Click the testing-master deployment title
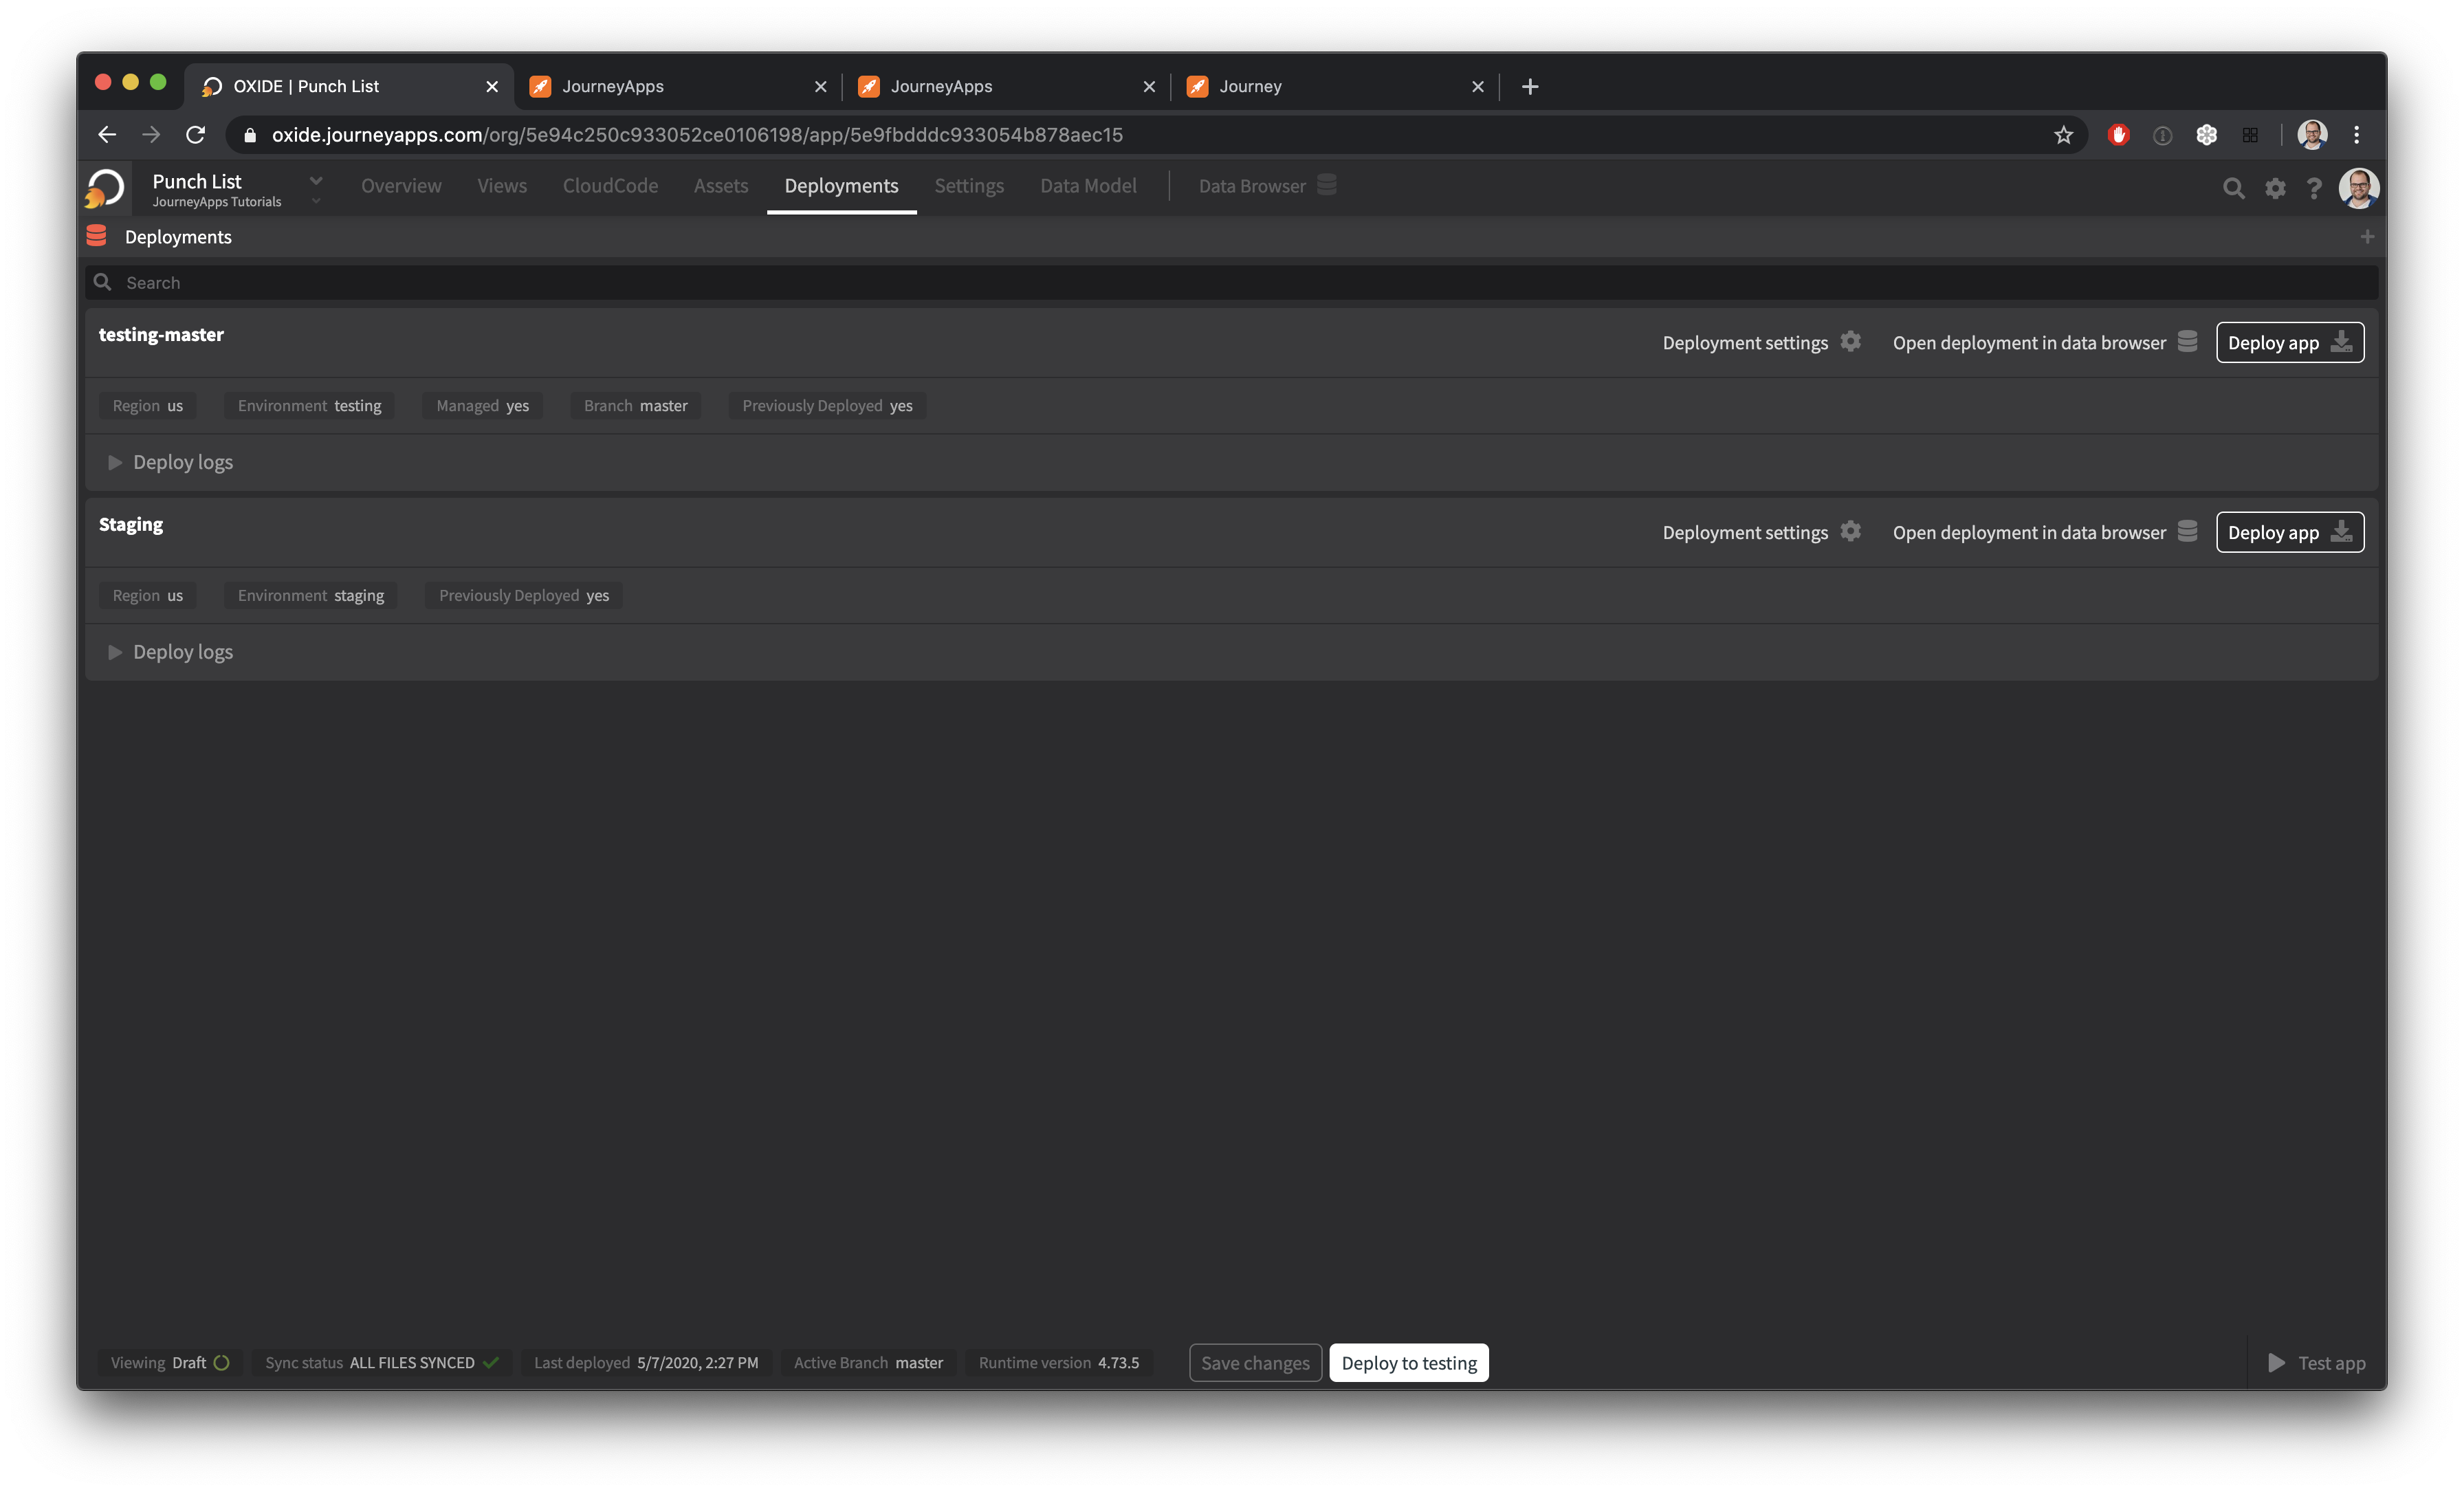 click(x=161, y=335)
